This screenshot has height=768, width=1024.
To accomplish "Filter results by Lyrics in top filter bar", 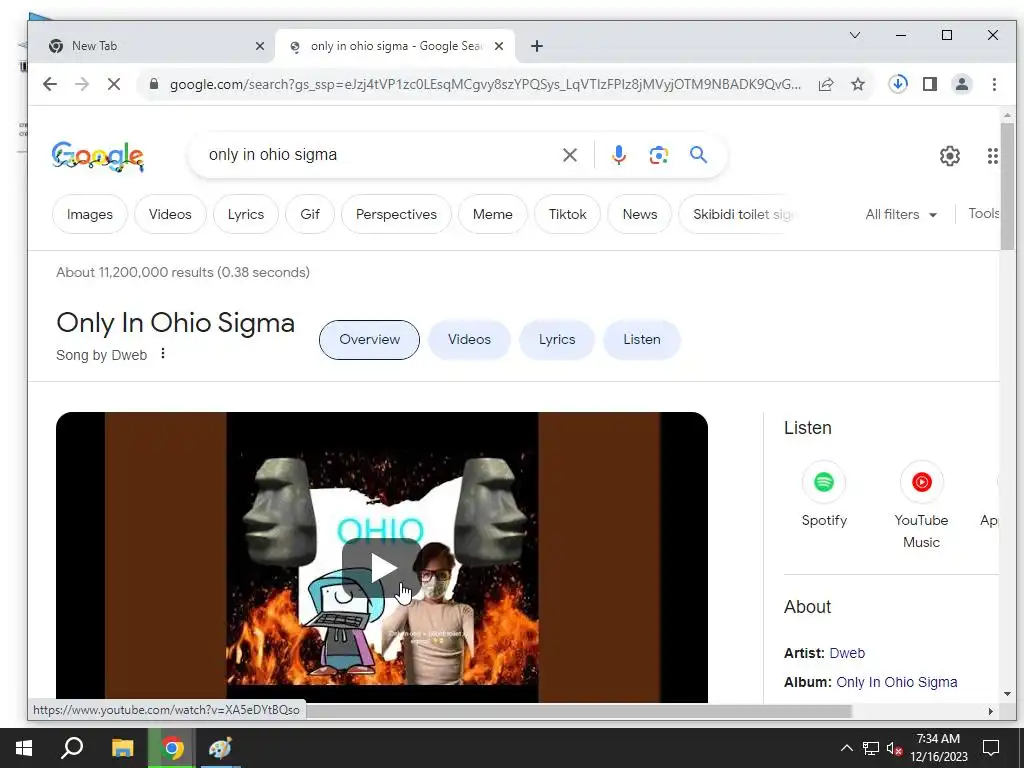I will (246, 214).
